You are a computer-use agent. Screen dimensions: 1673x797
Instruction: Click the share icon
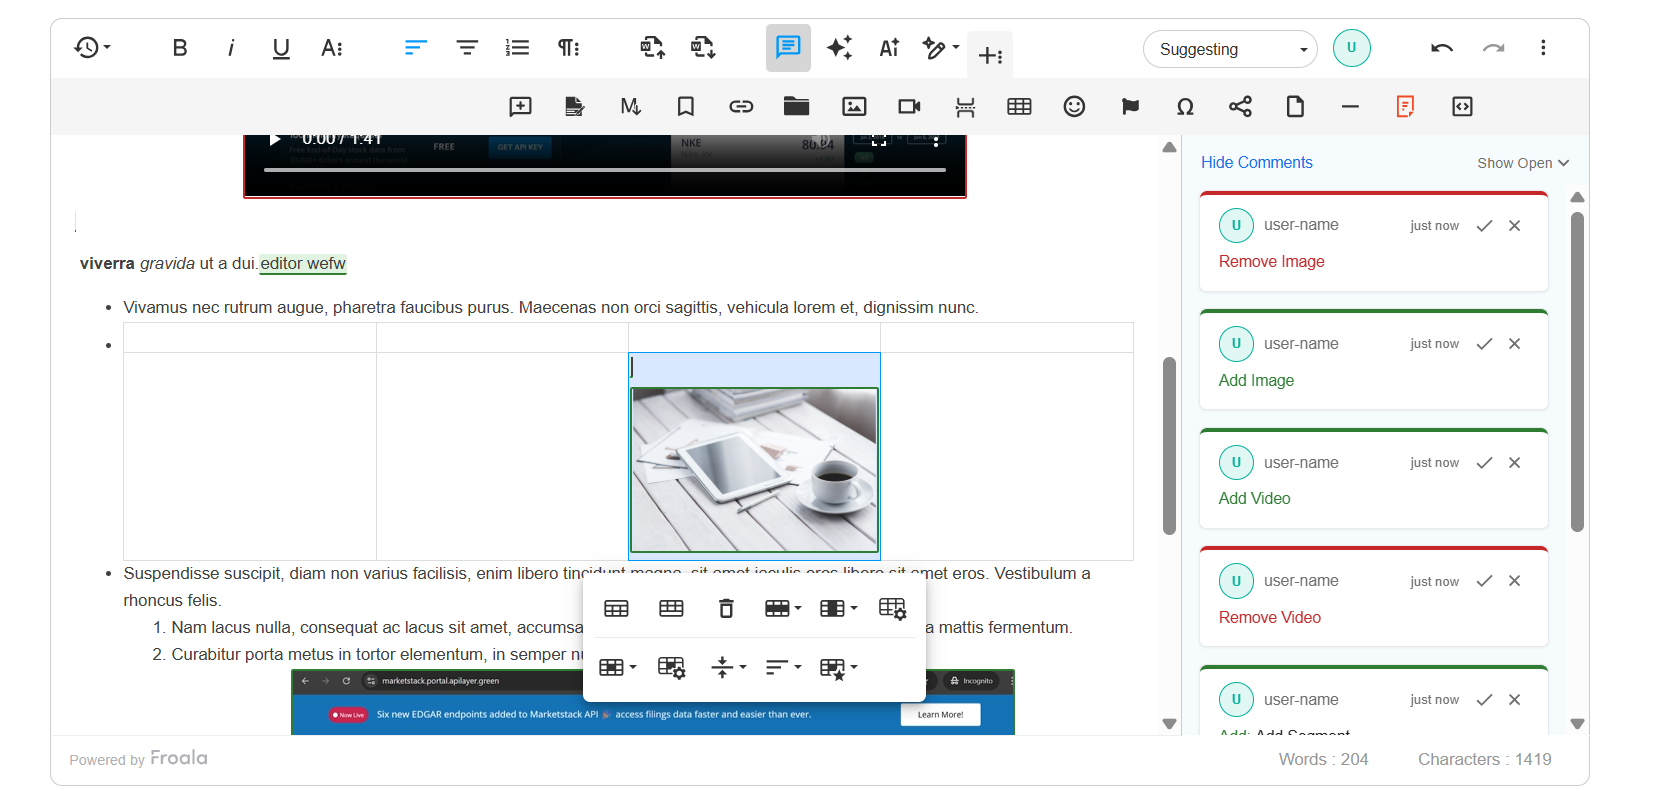(x=1240, y=107)
